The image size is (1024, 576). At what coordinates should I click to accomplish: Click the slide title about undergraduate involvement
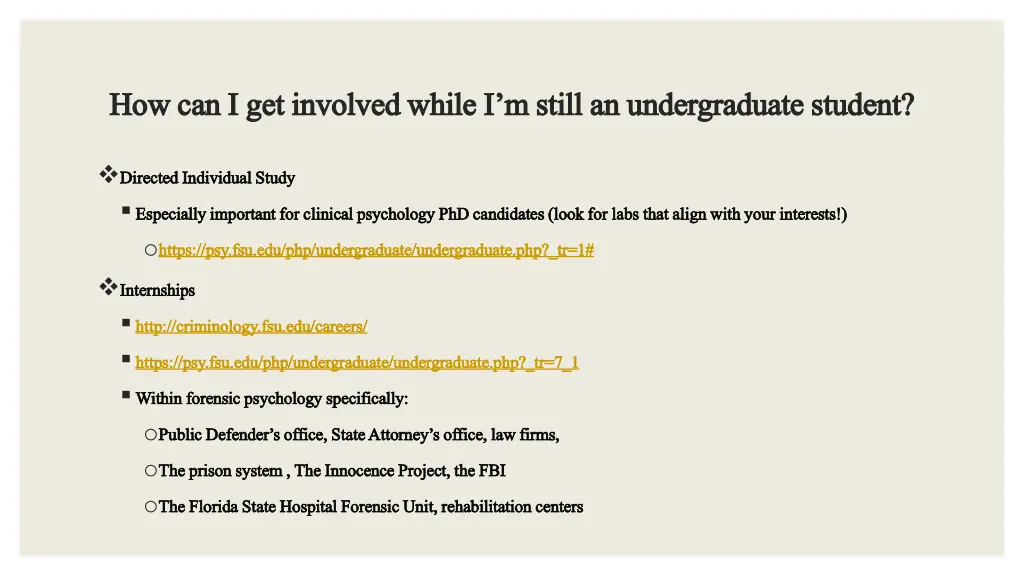tap(511, 105)
